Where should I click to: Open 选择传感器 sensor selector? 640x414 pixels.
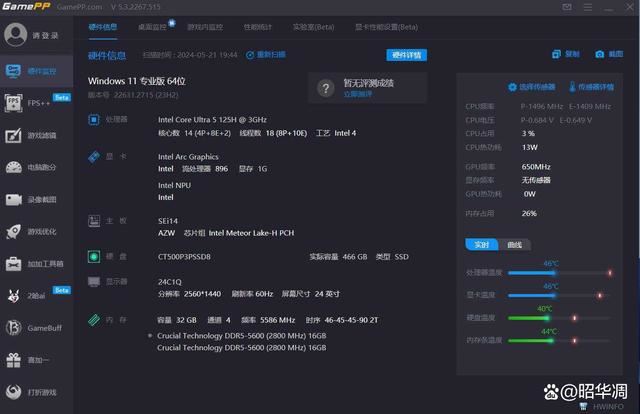532,87
